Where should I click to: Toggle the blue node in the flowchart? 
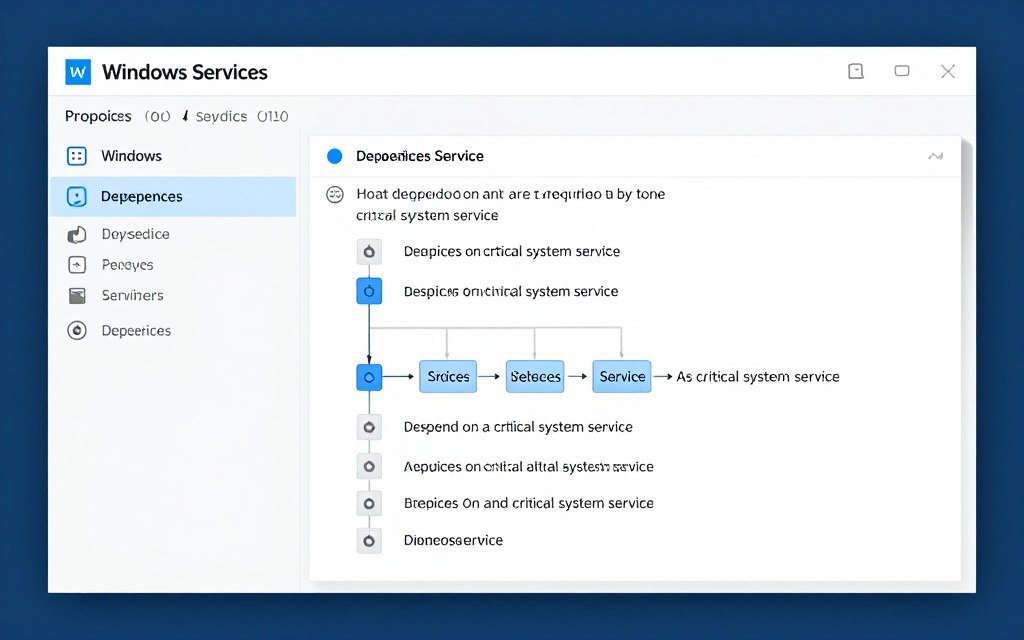coord(369,291)
